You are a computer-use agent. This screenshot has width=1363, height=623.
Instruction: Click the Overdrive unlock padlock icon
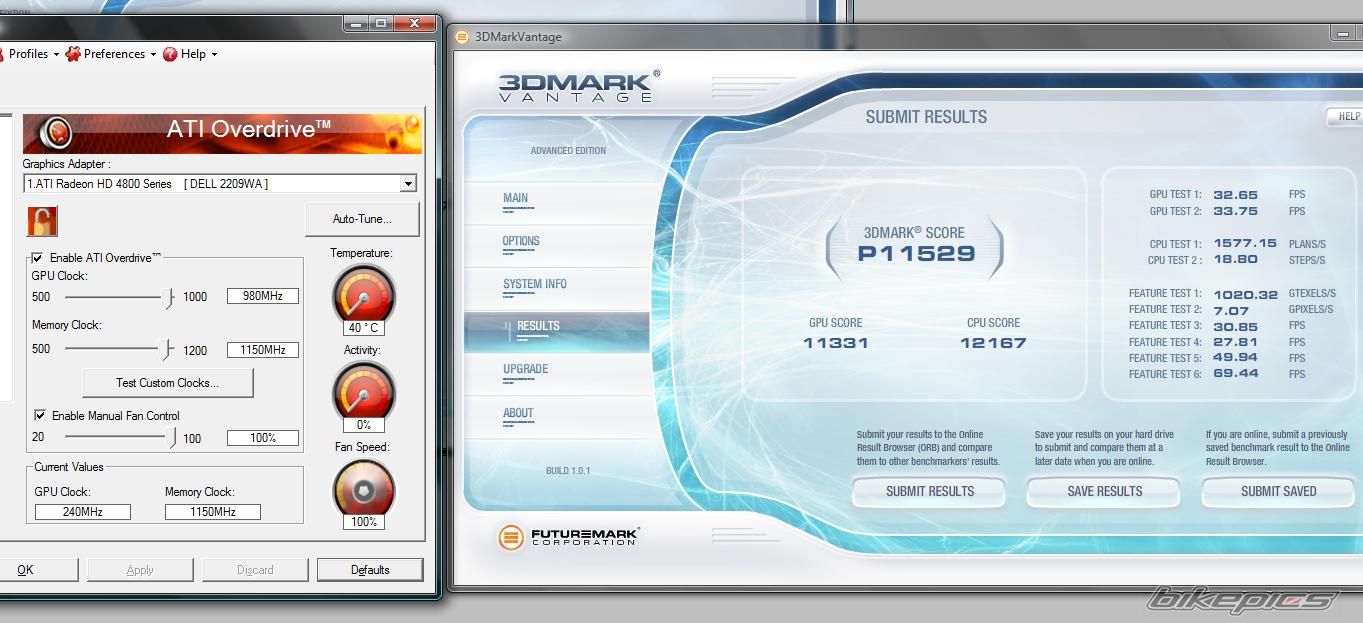point(42,221)
